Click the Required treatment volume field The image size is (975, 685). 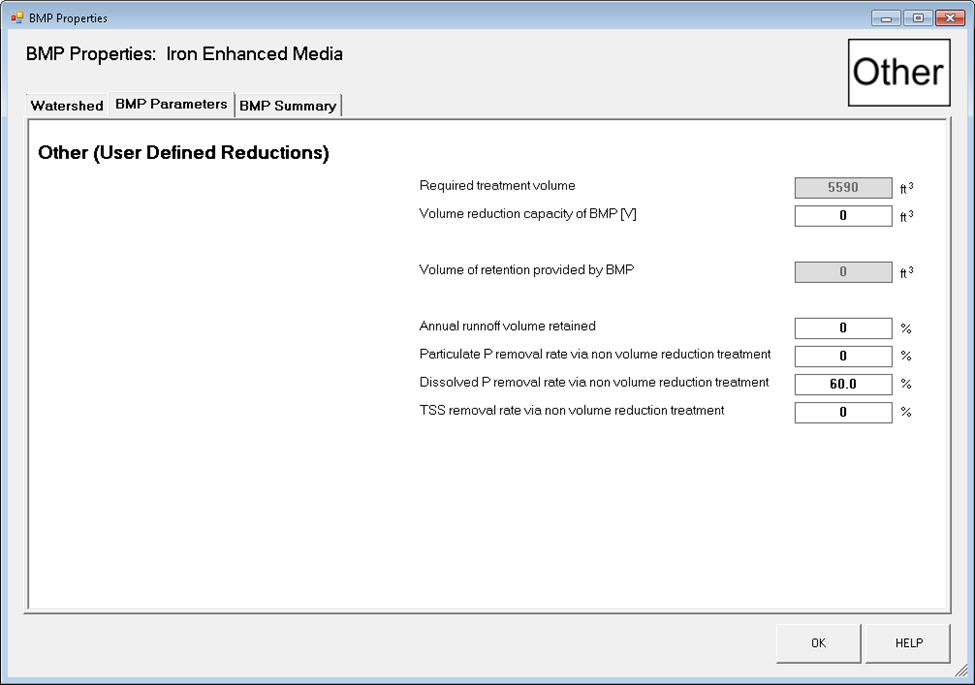pyautogui.click(x=843, y=188)
